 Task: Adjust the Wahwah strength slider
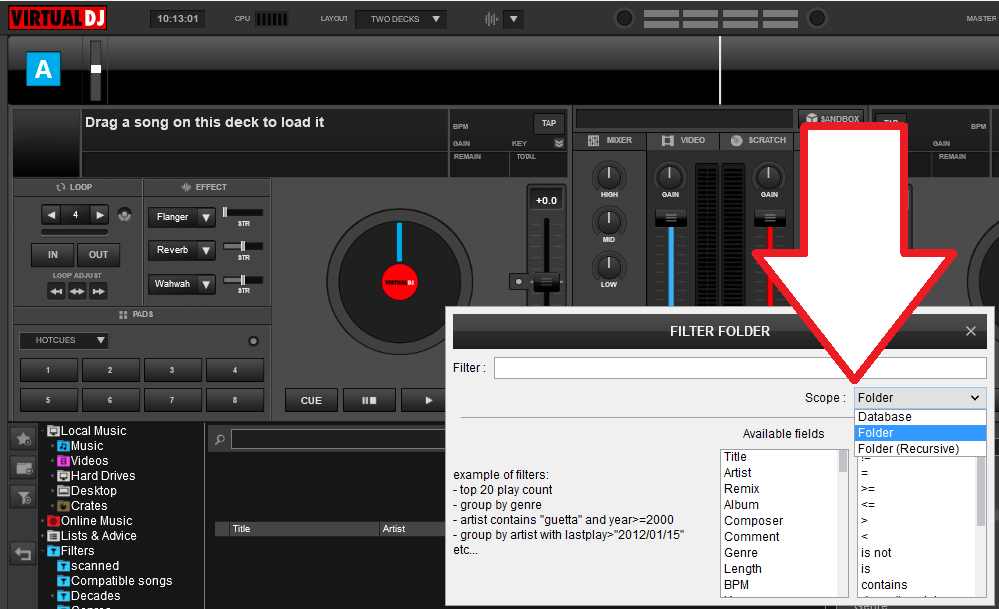(x=243, y=280)
